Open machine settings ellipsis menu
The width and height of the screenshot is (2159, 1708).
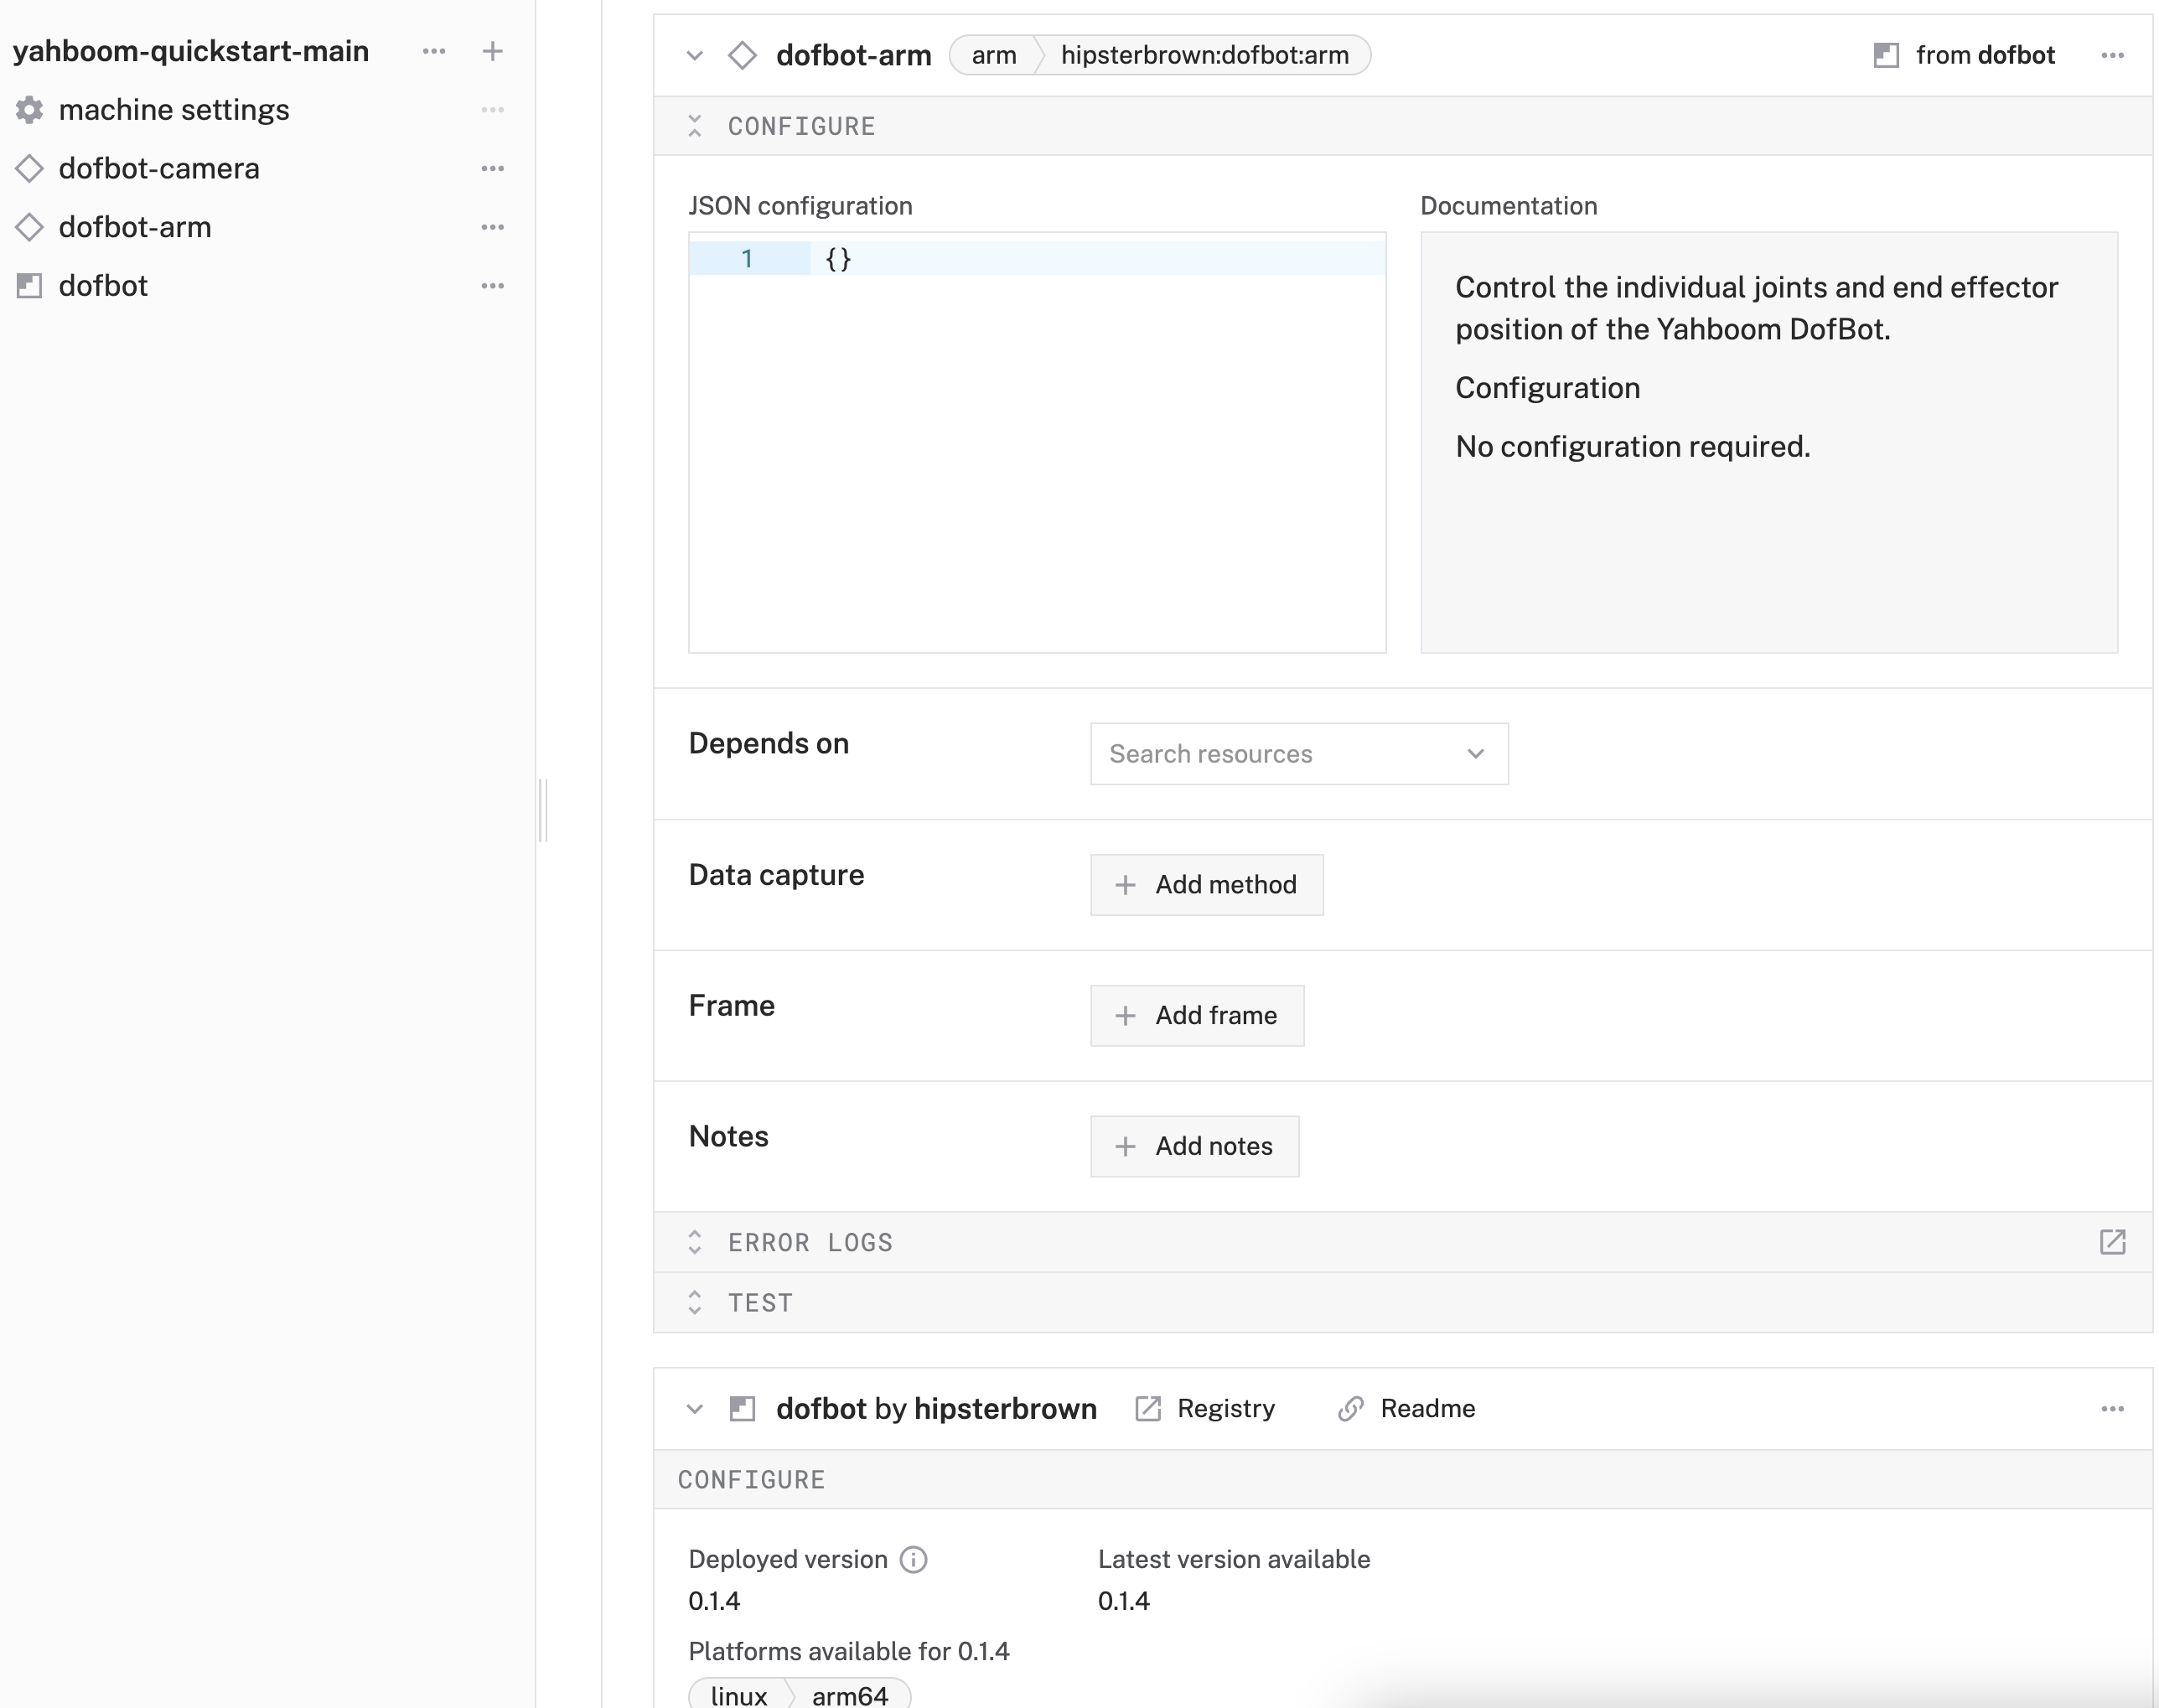tap(492, 110)
